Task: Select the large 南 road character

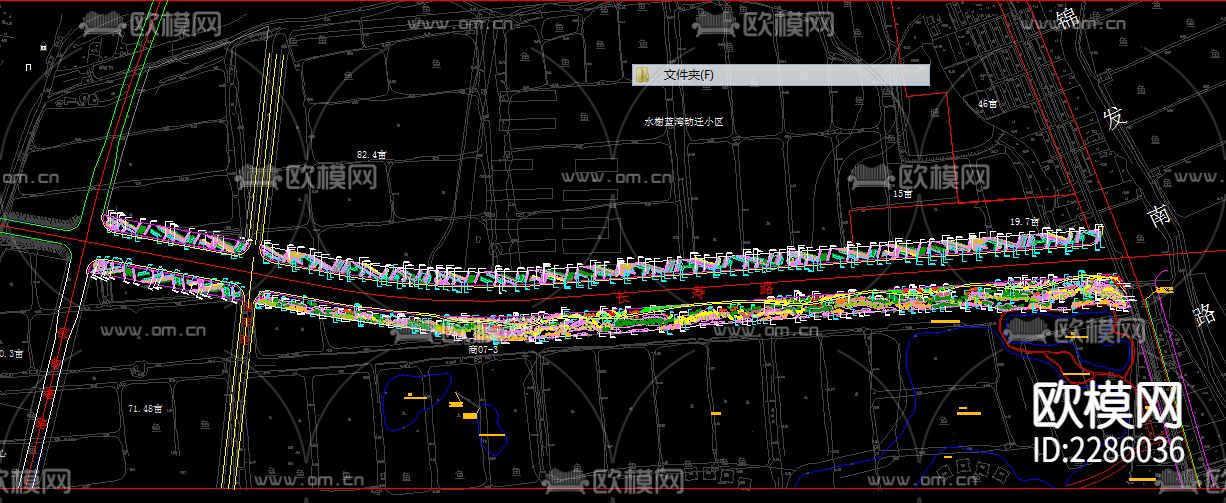Action: coord(1159,215)
